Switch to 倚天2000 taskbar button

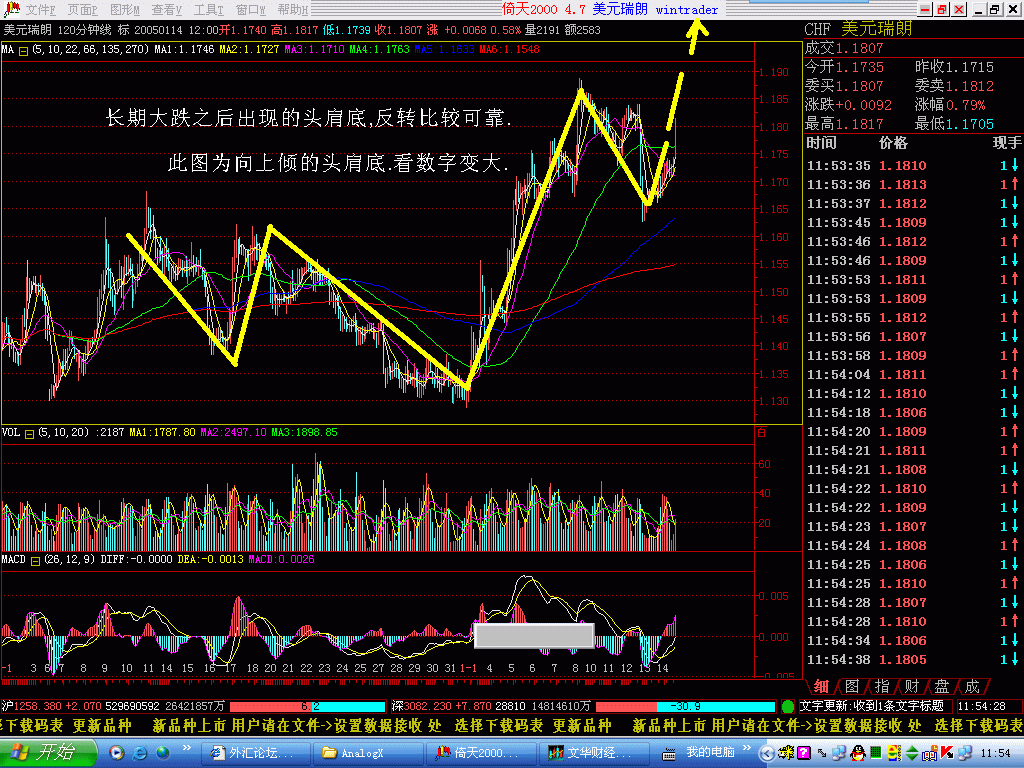point(480,753)
